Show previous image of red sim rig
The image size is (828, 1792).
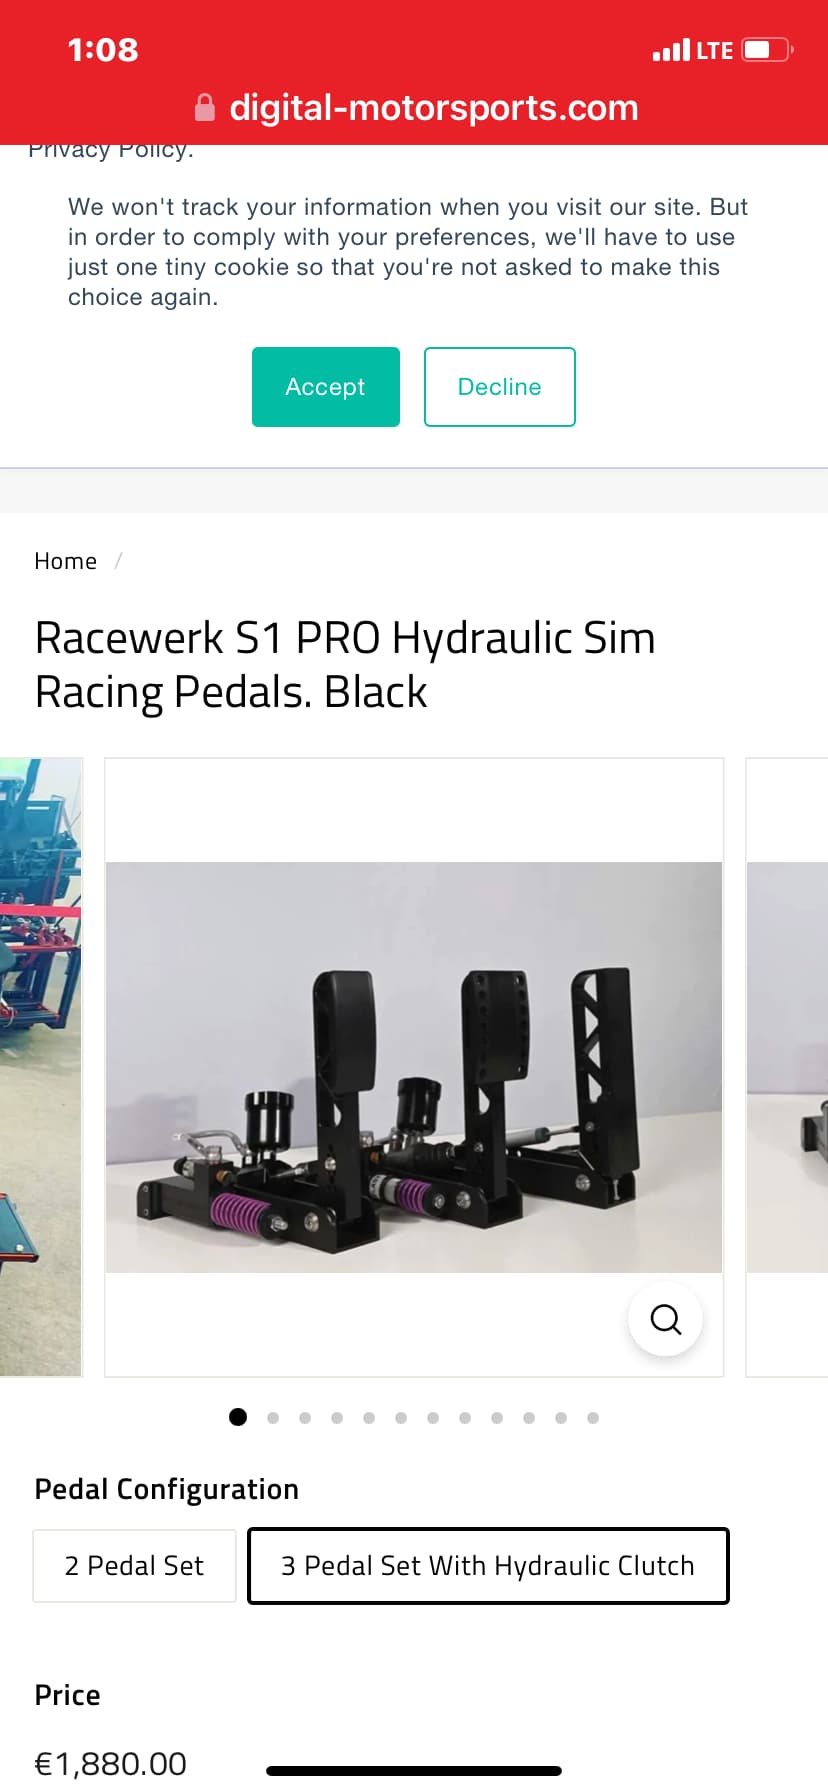coord(40,1067)
